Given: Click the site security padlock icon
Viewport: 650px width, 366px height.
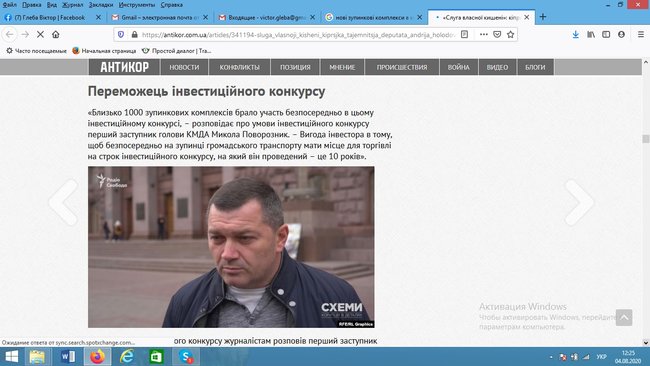Looking at the screenshot, I should (134, 34).
